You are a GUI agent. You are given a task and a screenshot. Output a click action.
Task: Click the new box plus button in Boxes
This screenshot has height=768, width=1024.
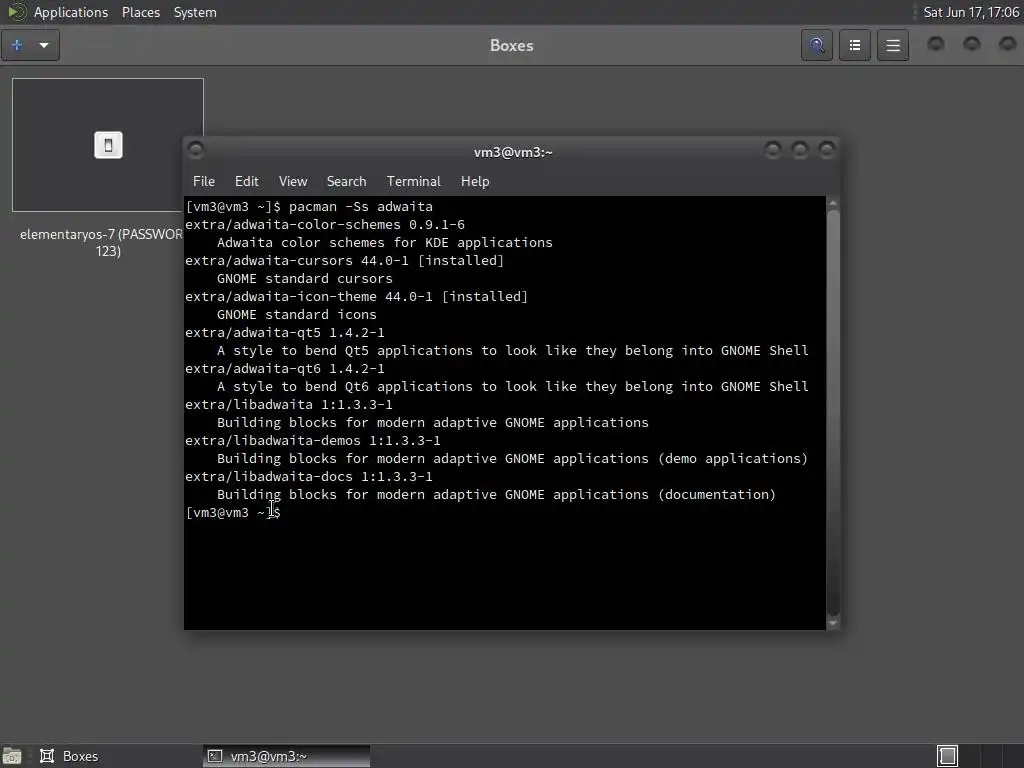(17, 45)
